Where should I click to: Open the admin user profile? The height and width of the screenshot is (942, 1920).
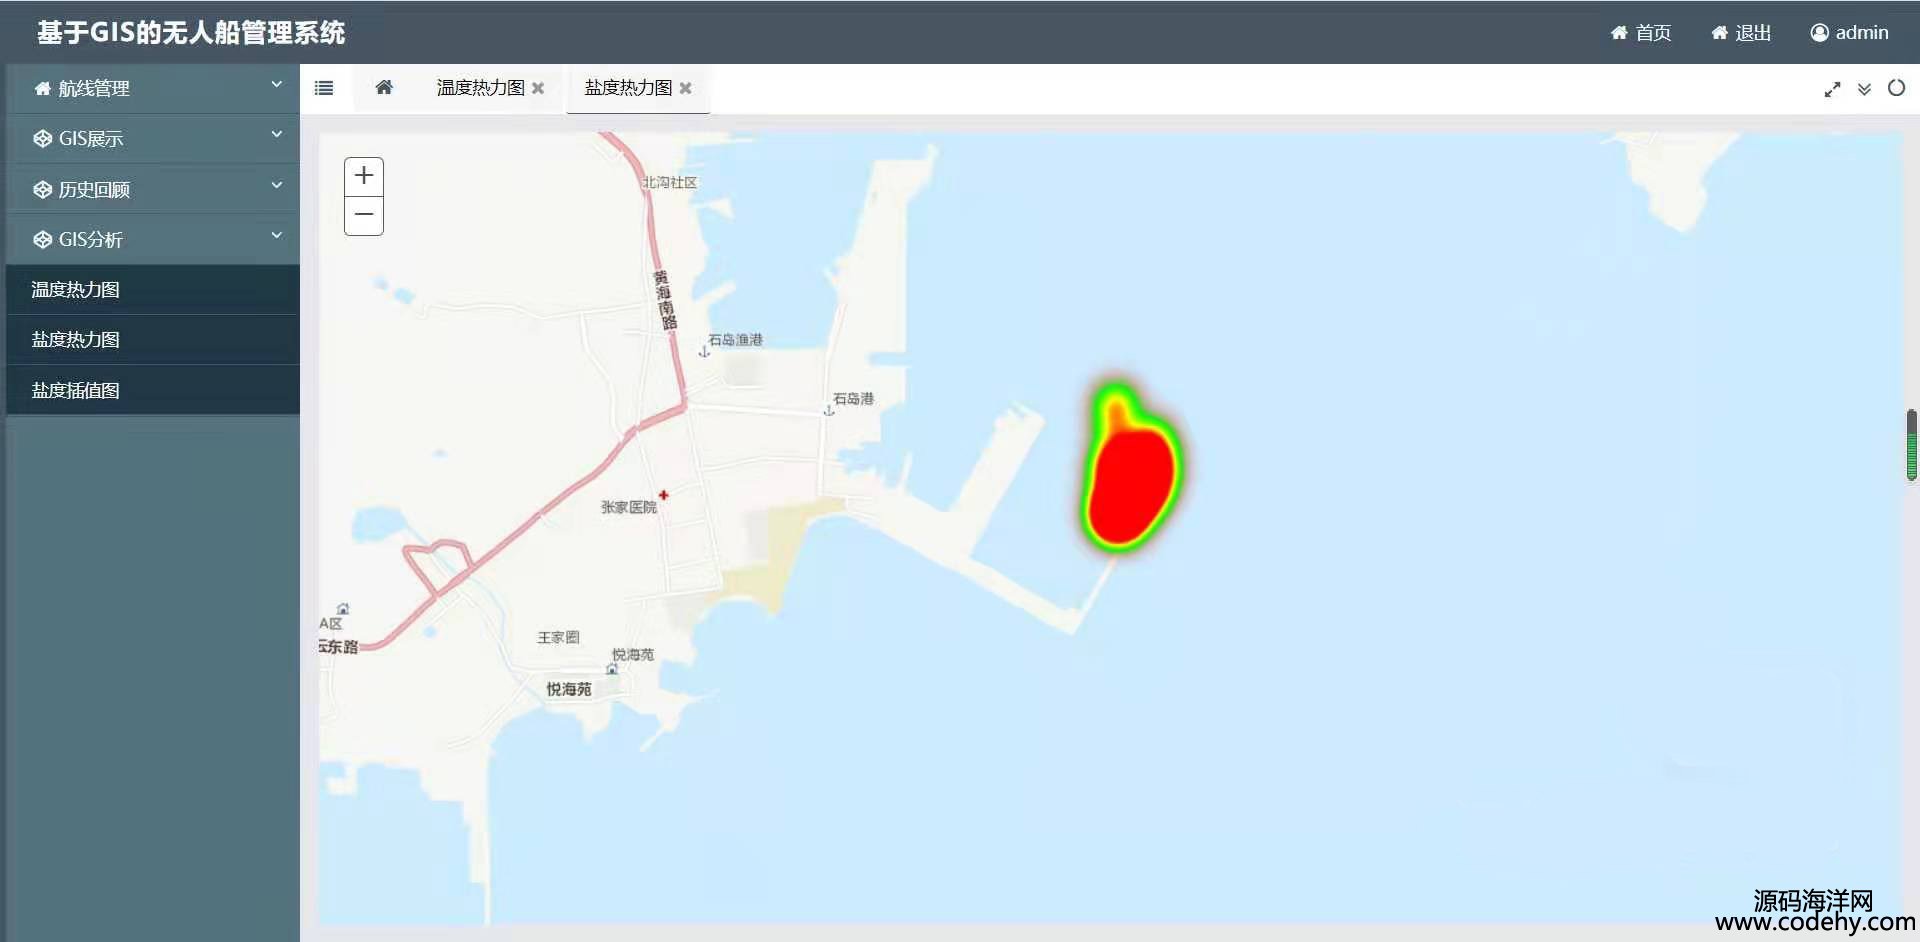coord(1849,33)
